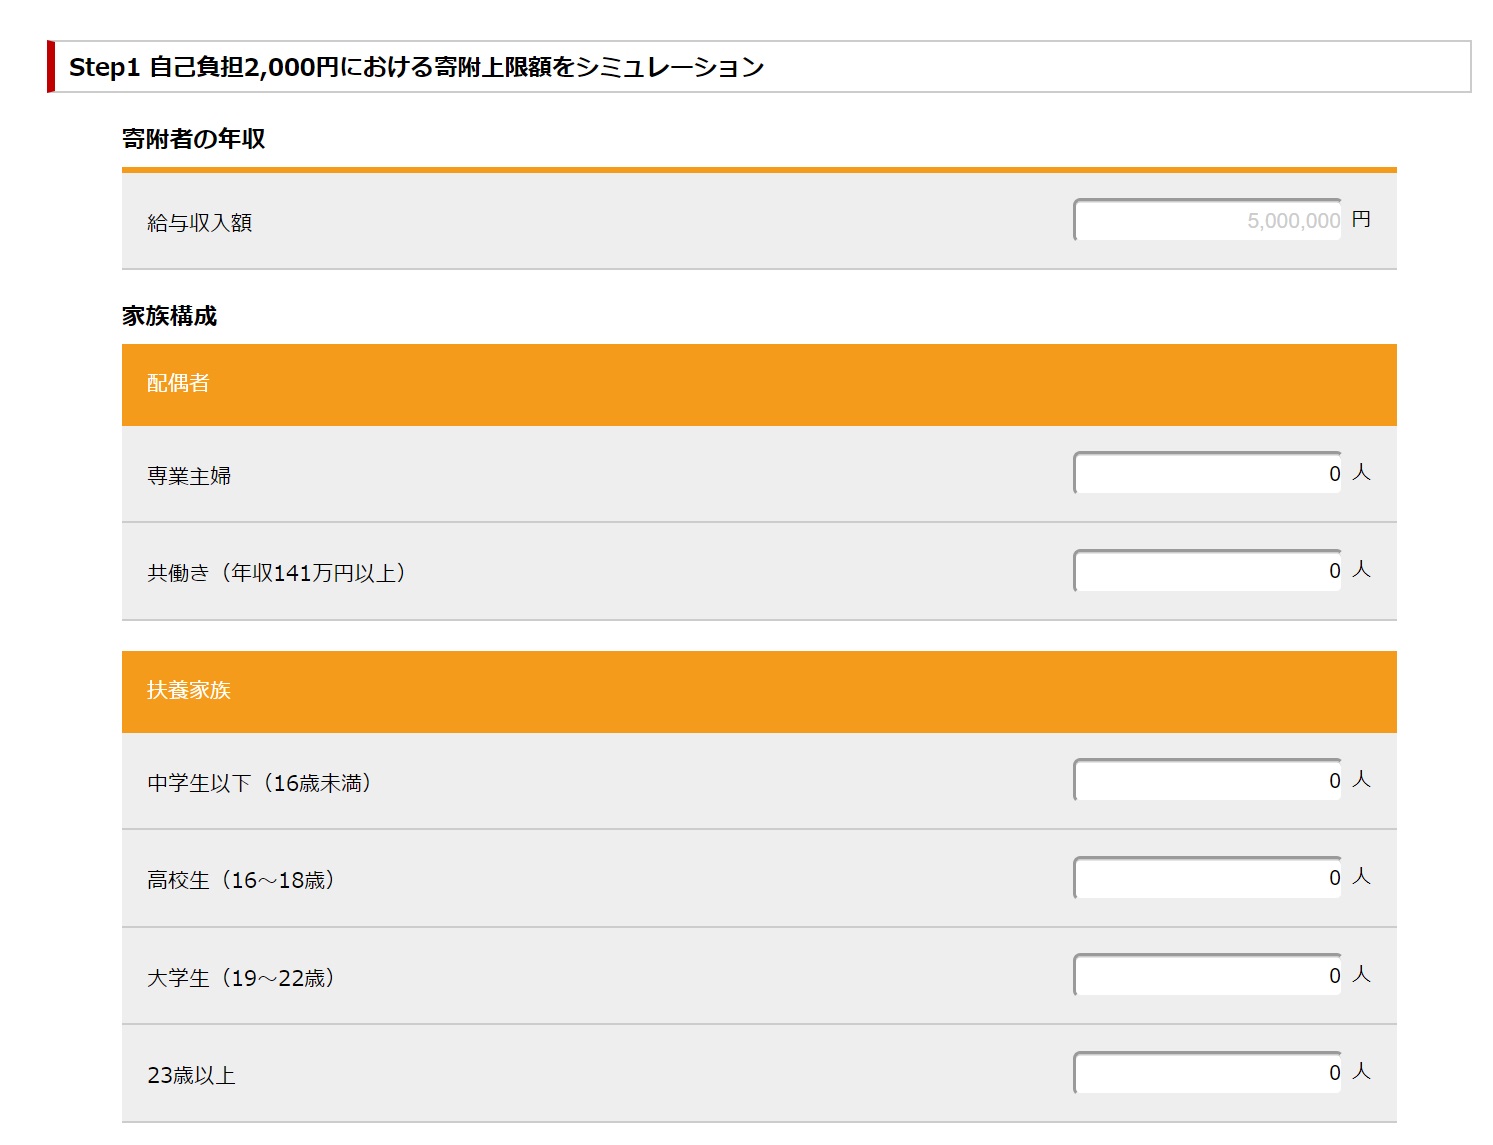Click the 共働き（年収141万円以上）label
The height and width of the screenshot is (1145, 1493).
(x=276, y=573)
